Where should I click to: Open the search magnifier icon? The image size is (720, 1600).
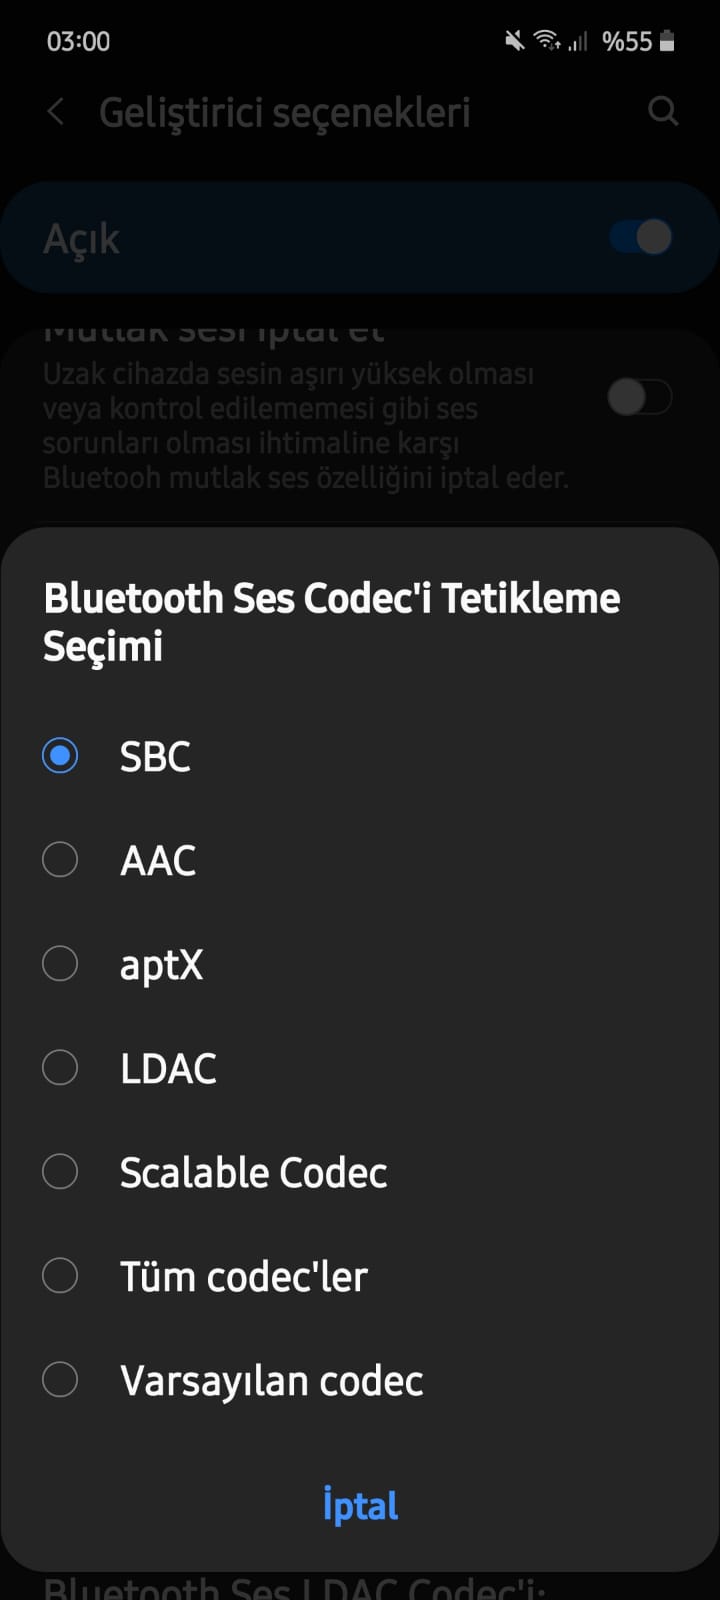click(663, 111)
